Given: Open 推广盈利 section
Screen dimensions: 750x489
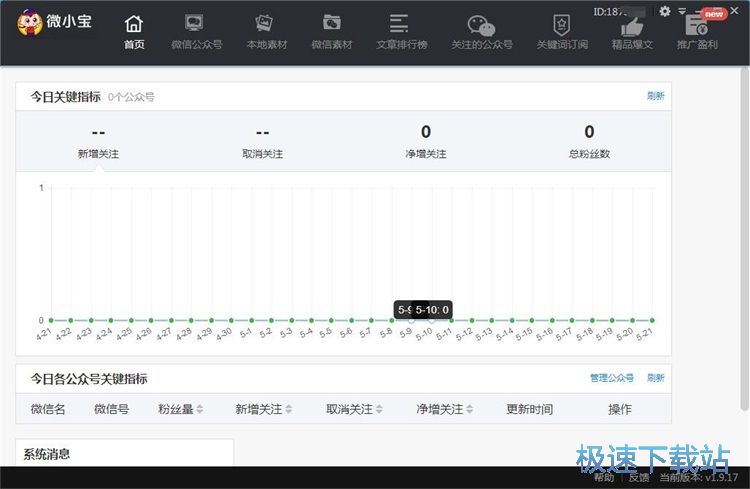Looking at the screenshot, I should (697, 33).
